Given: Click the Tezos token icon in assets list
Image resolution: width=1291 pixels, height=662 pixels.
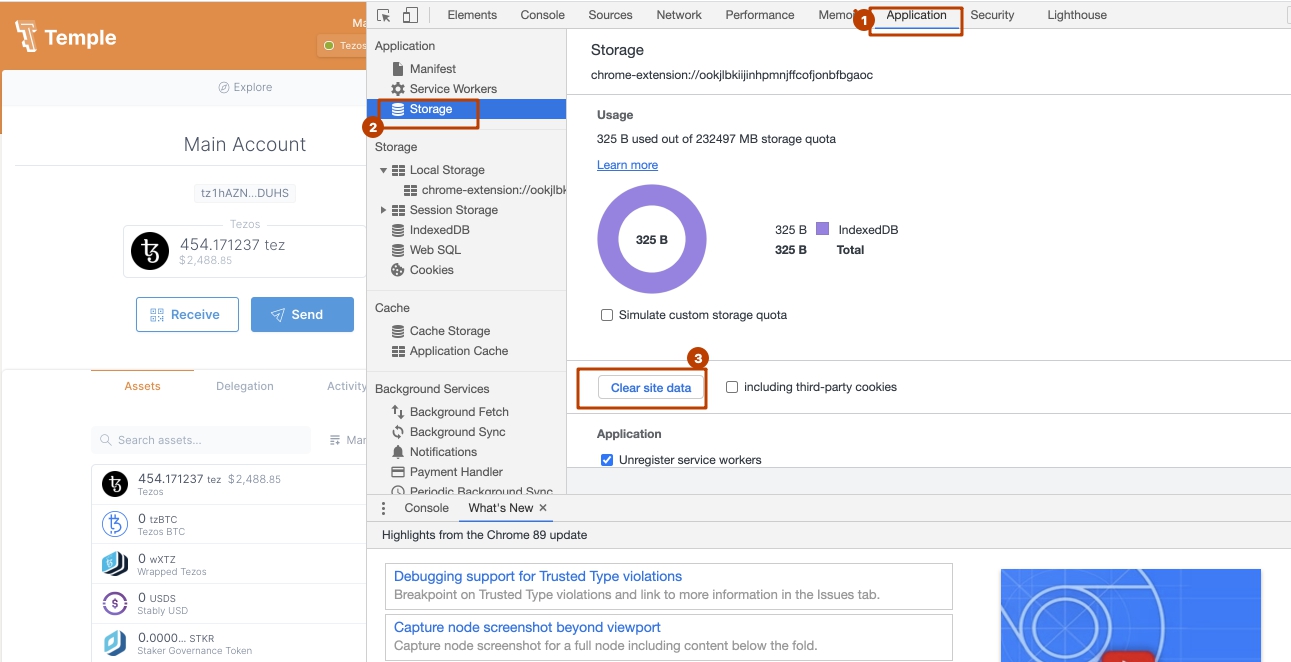Looking at the screenshot, I should 116,485.
